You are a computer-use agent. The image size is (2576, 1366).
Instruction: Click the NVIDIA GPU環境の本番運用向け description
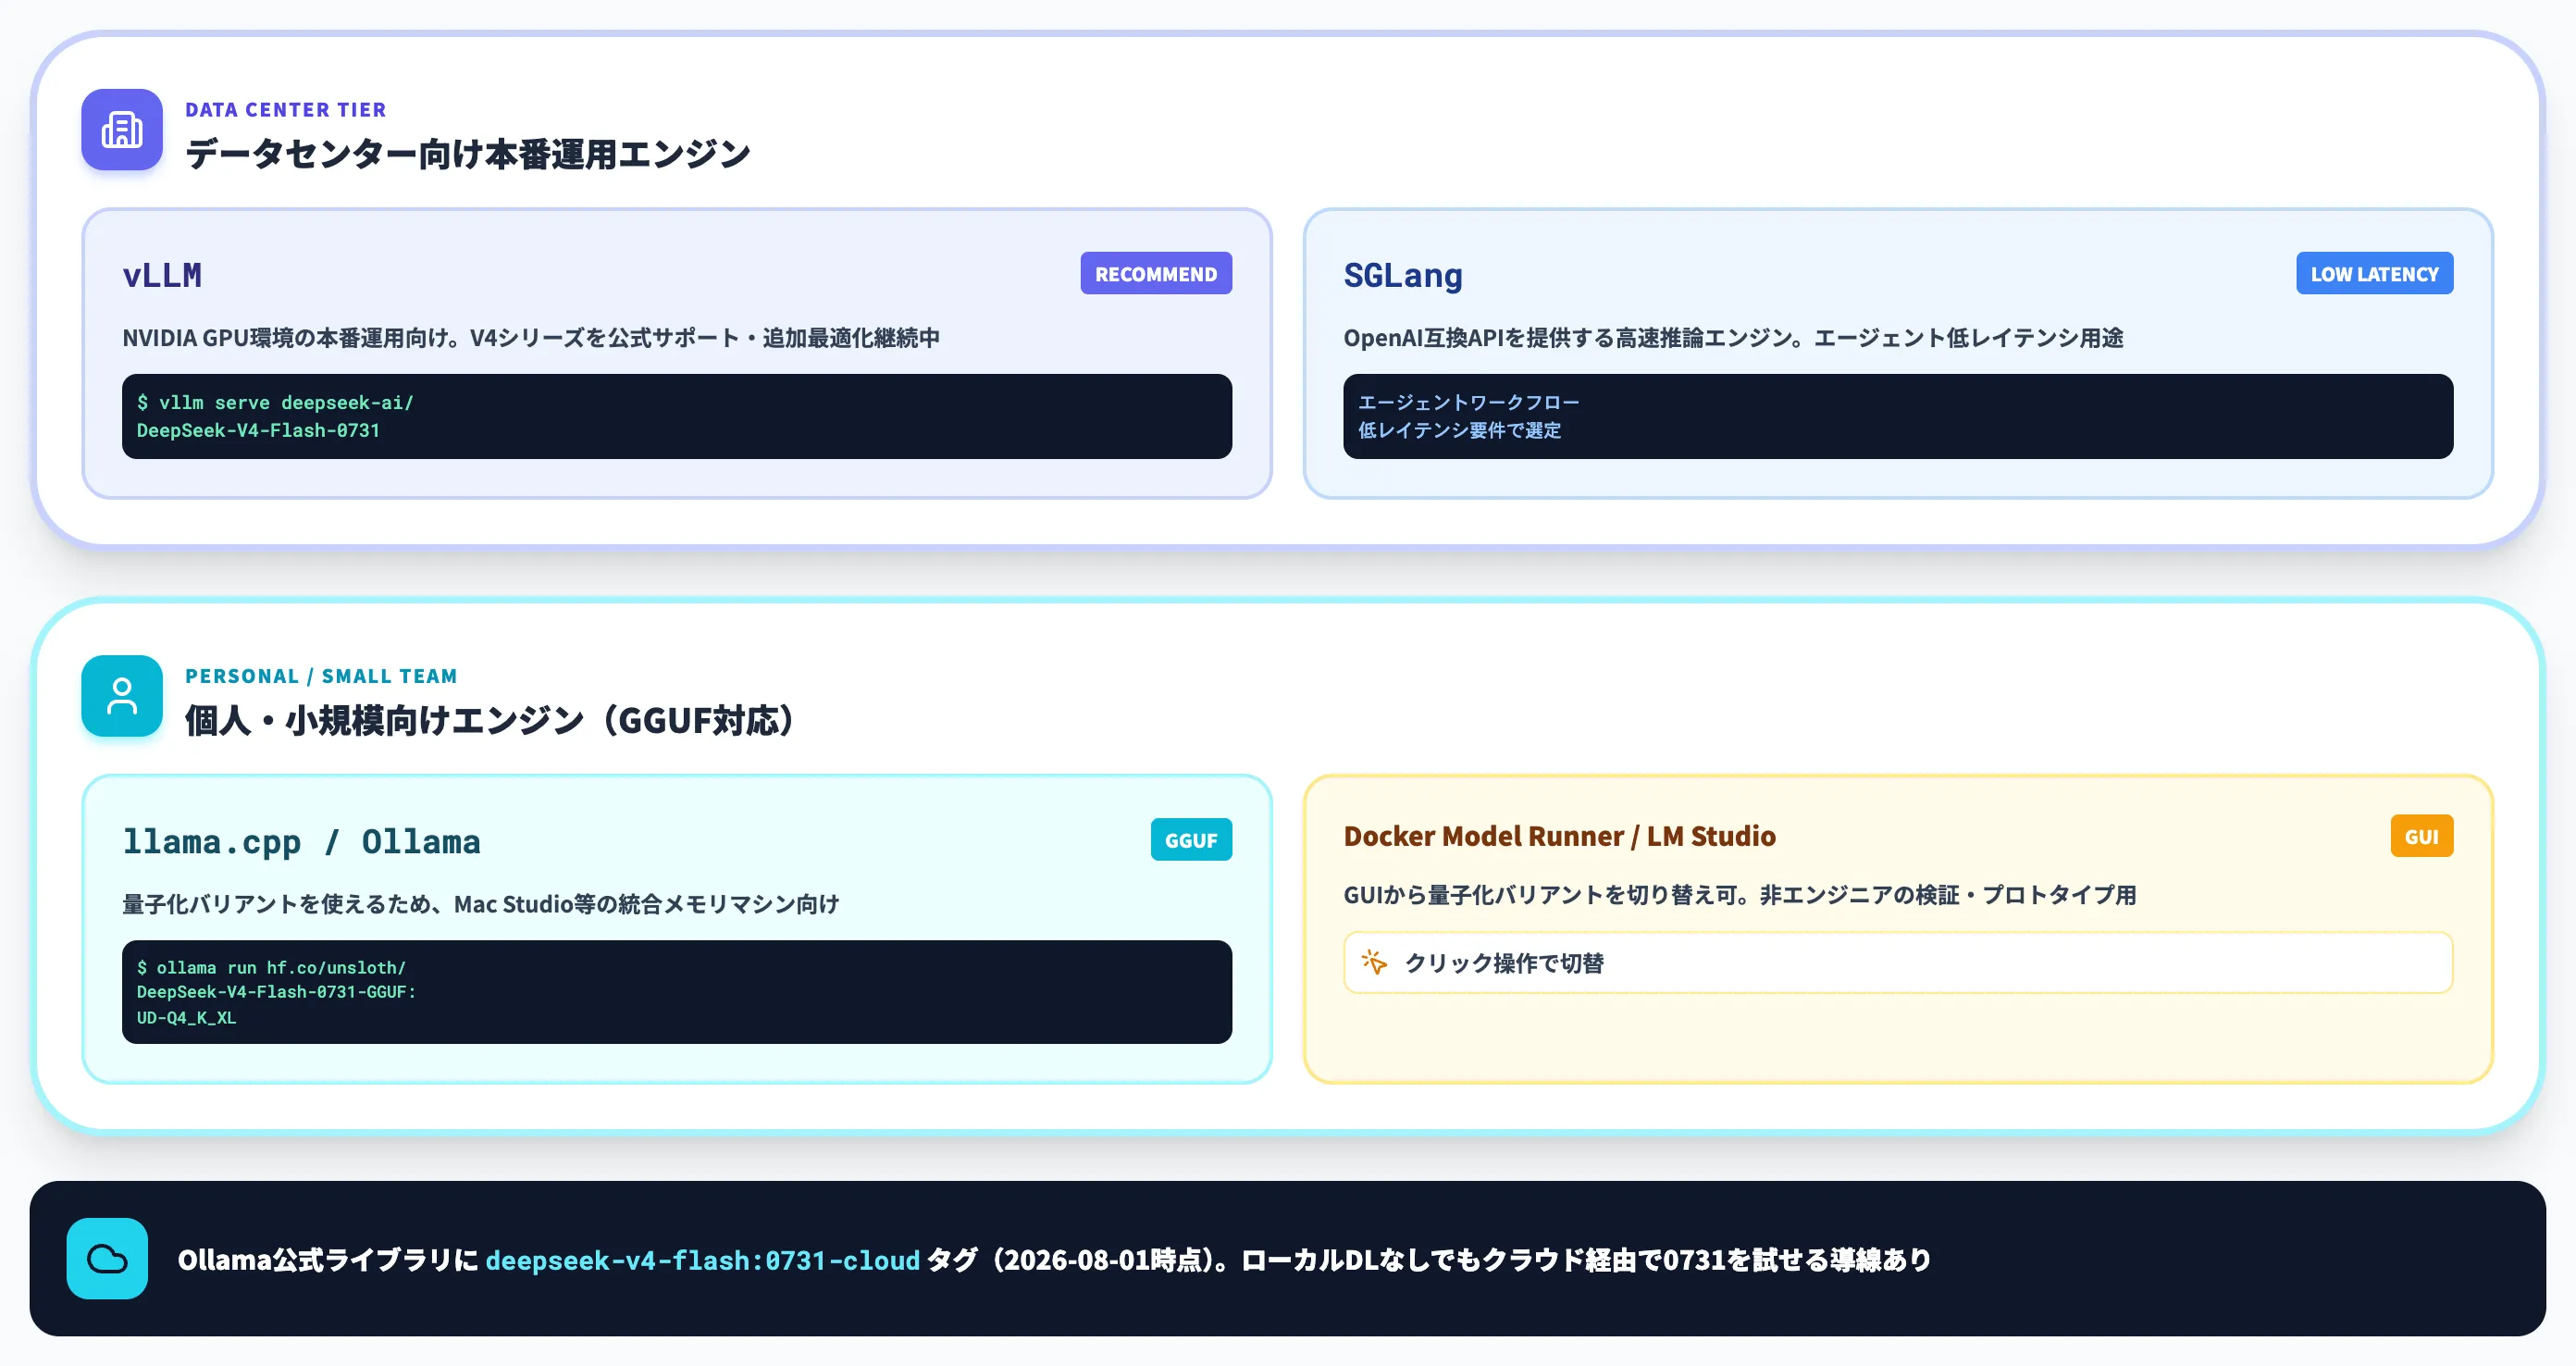pos(531,338)
